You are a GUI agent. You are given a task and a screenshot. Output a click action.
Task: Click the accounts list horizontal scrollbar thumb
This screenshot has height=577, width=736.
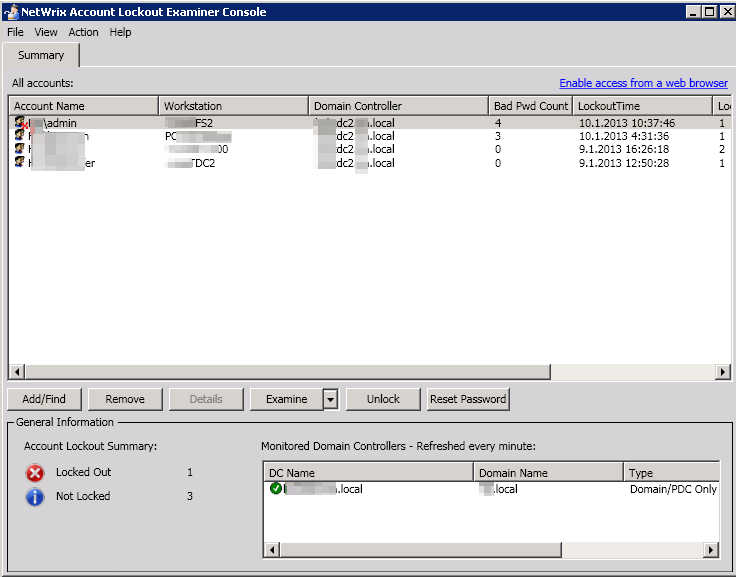(x=288, y=372)
